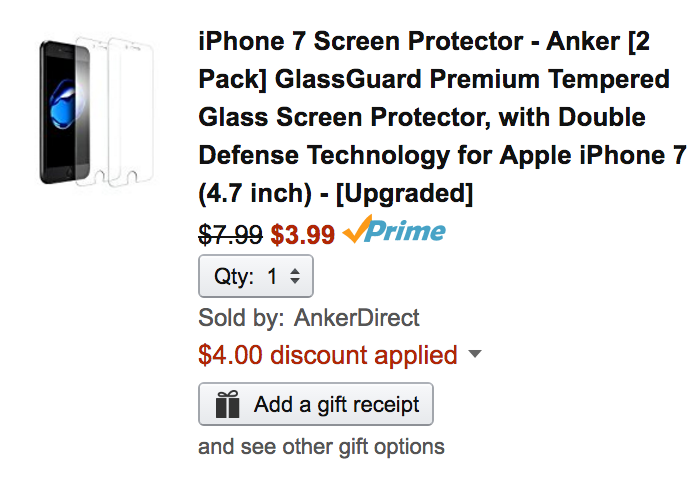Open the product thumbnail image
The image size is (700, 486).
[92, 111]
